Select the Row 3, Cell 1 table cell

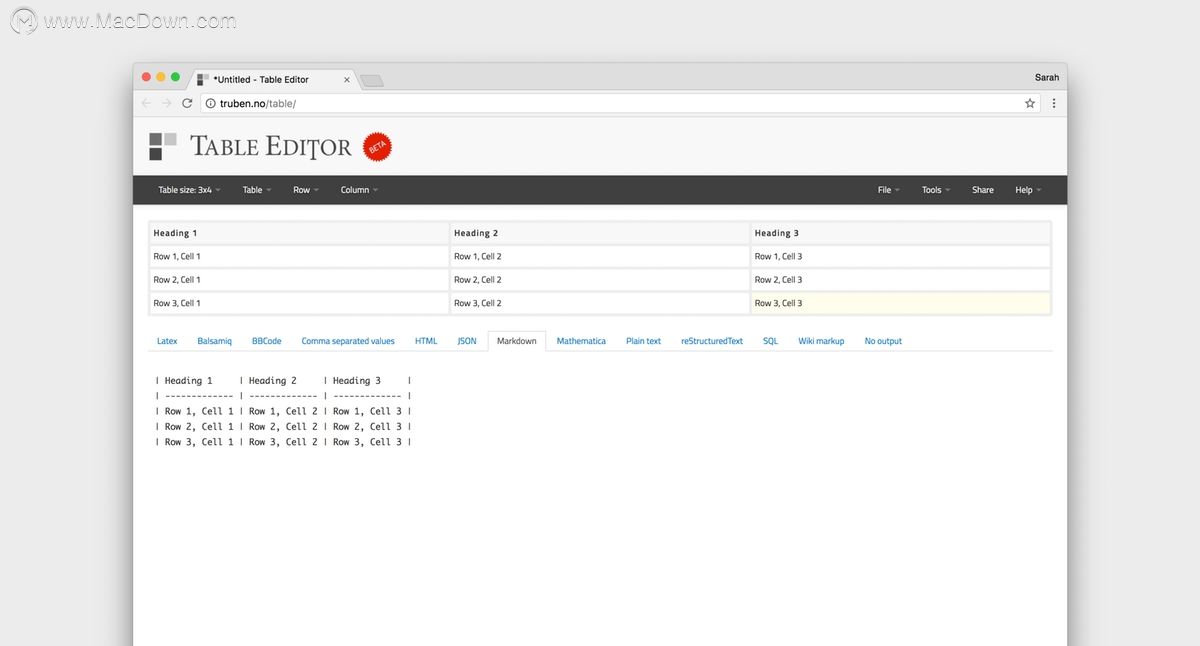tap(299, 303)
